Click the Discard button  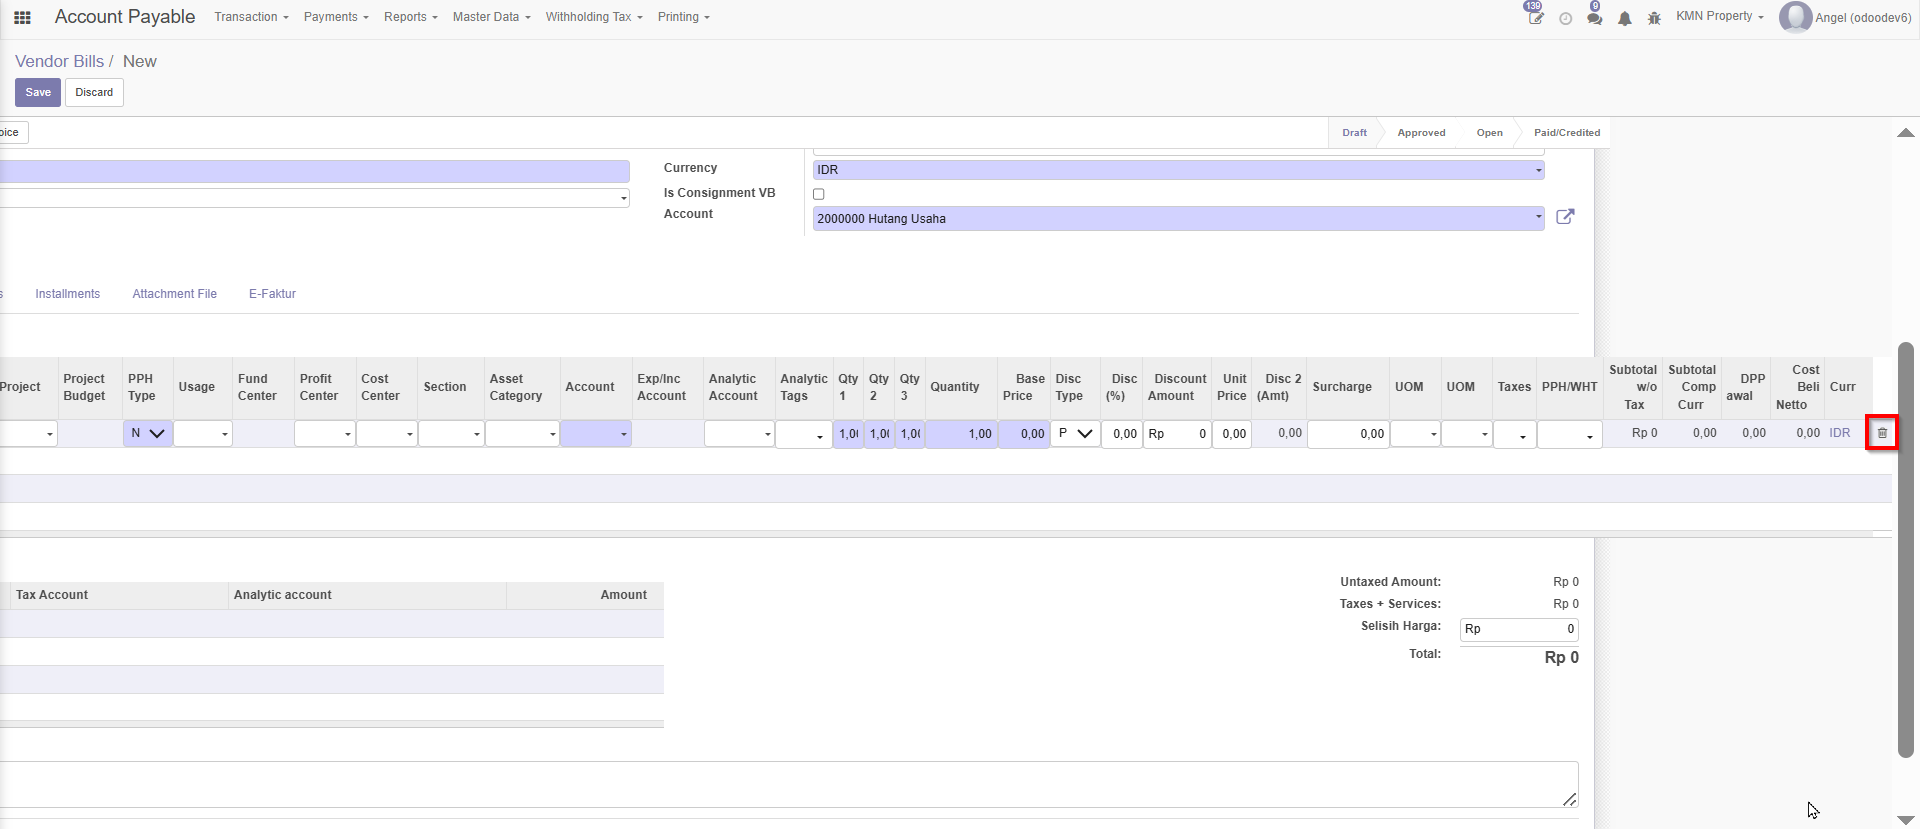94,92
